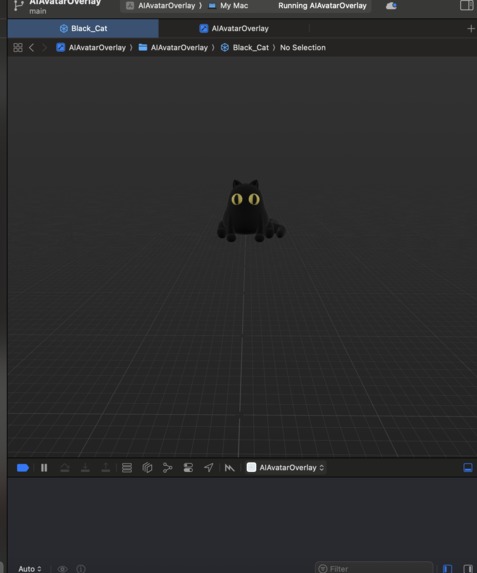Viewport: 477px width, 573px height.
Task: Toggle the console pane
Action: coord(468,569)
